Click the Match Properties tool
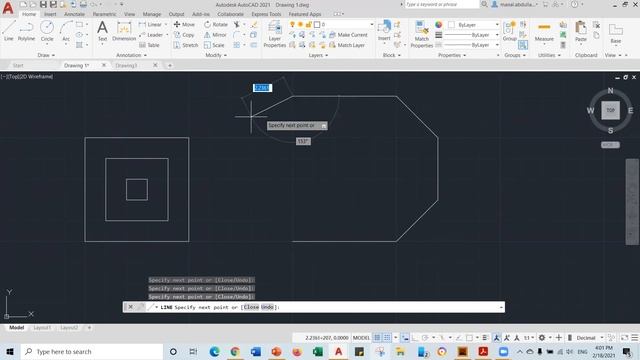640x360 pixels. 422,34
